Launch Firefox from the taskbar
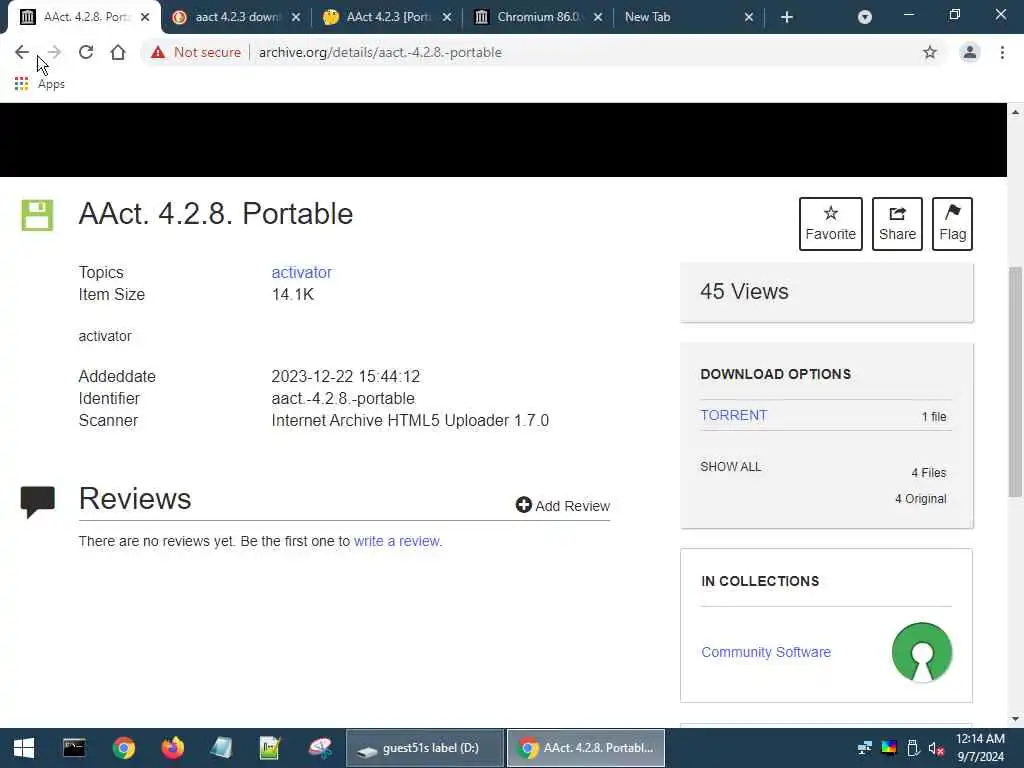Image resolution: width=1024 pixels, height=768 pixels. (172, 748)
